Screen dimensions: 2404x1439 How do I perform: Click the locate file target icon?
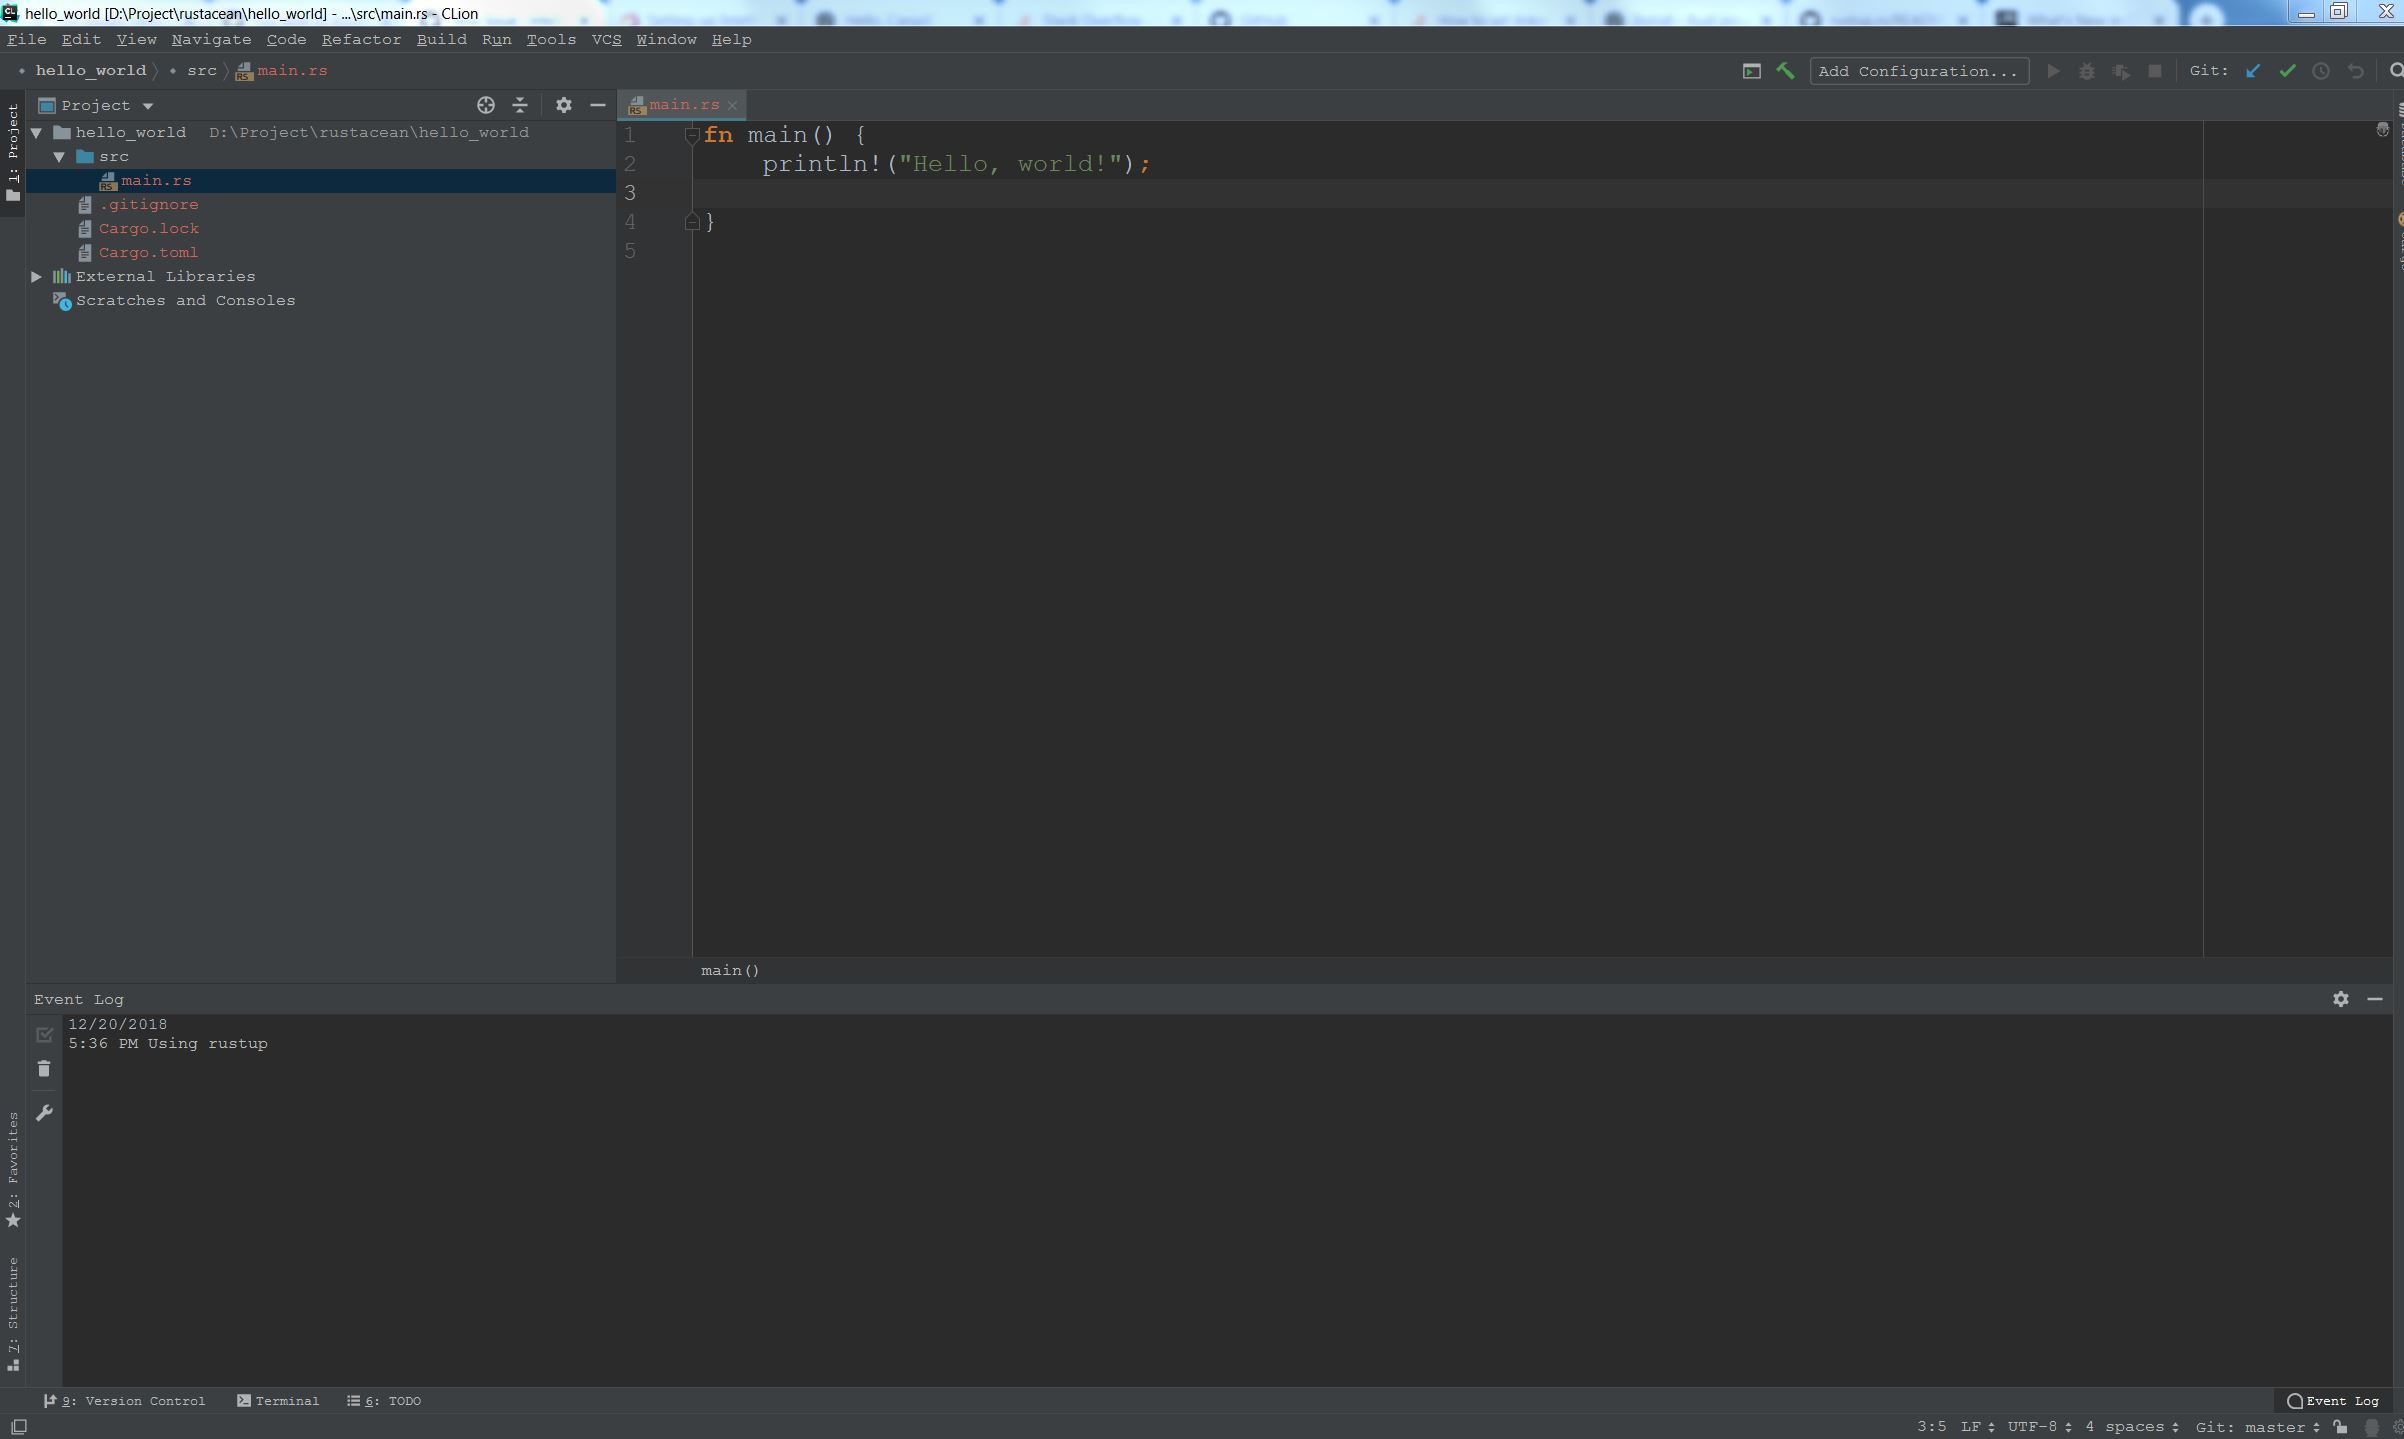[486, 105]
